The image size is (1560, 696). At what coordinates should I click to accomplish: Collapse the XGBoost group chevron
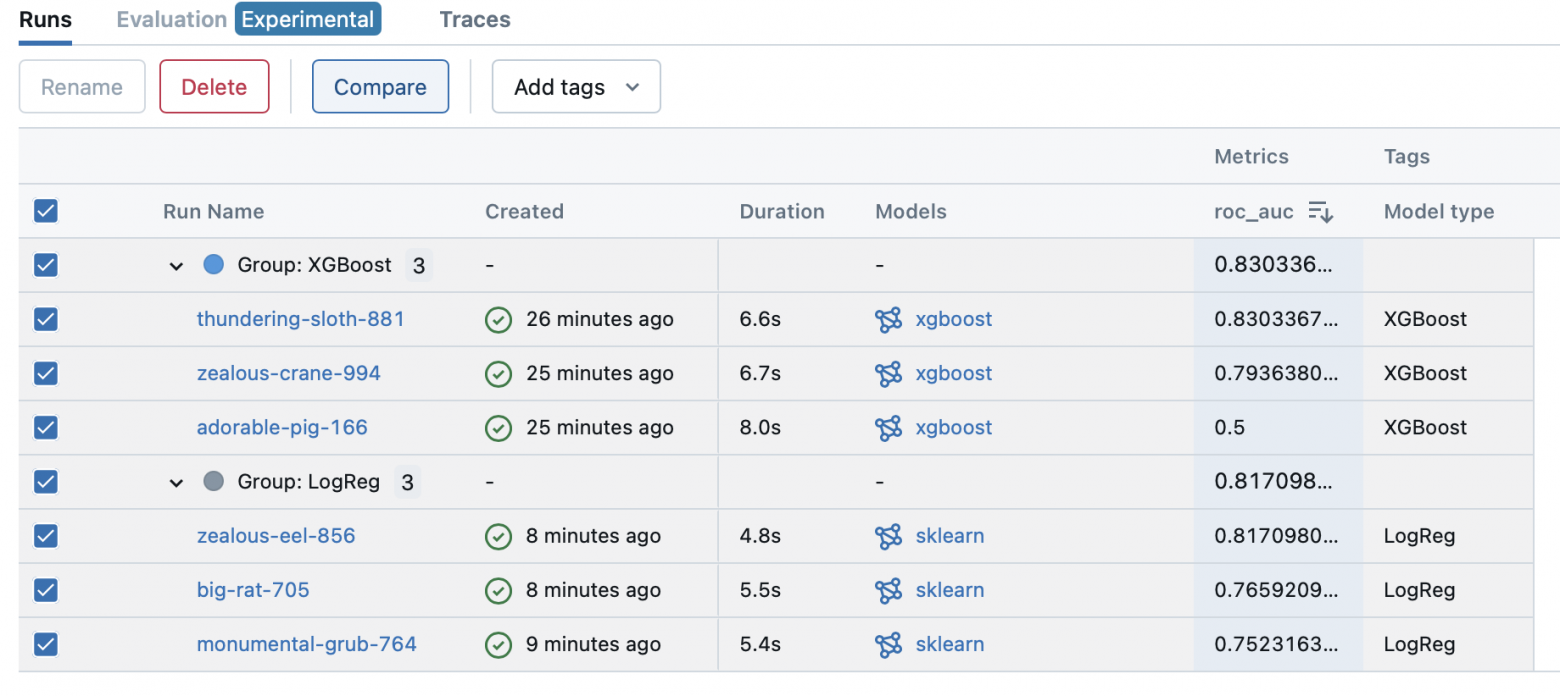click(x=177, y=266)
